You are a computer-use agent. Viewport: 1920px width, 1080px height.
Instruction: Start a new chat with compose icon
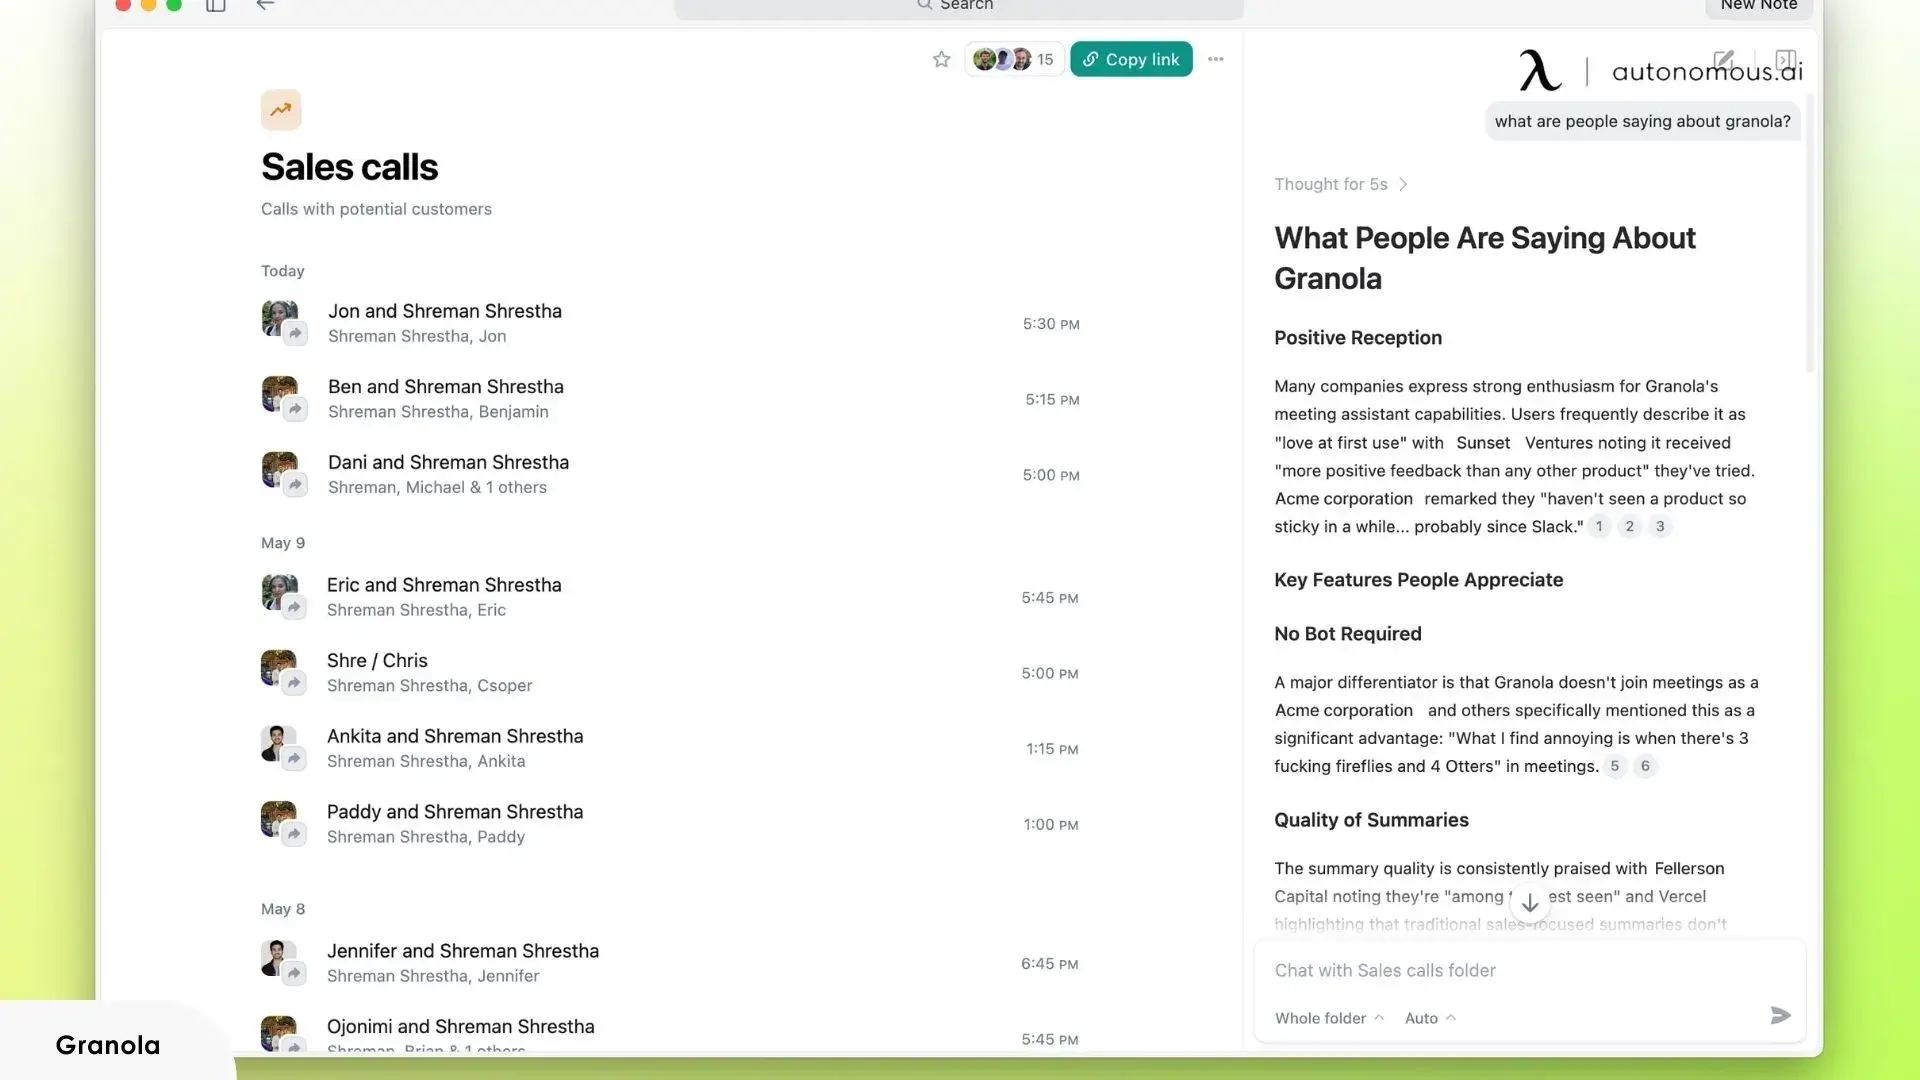pyautogui.click(x=1723, y=60)
